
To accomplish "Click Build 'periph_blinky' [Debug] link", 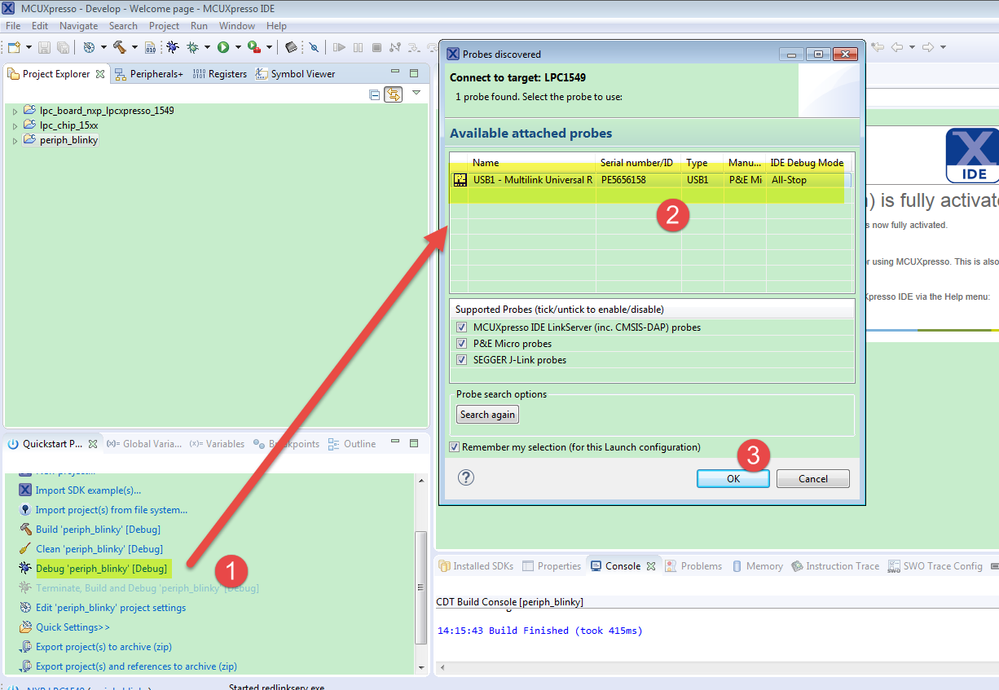I will pos(98,529).
